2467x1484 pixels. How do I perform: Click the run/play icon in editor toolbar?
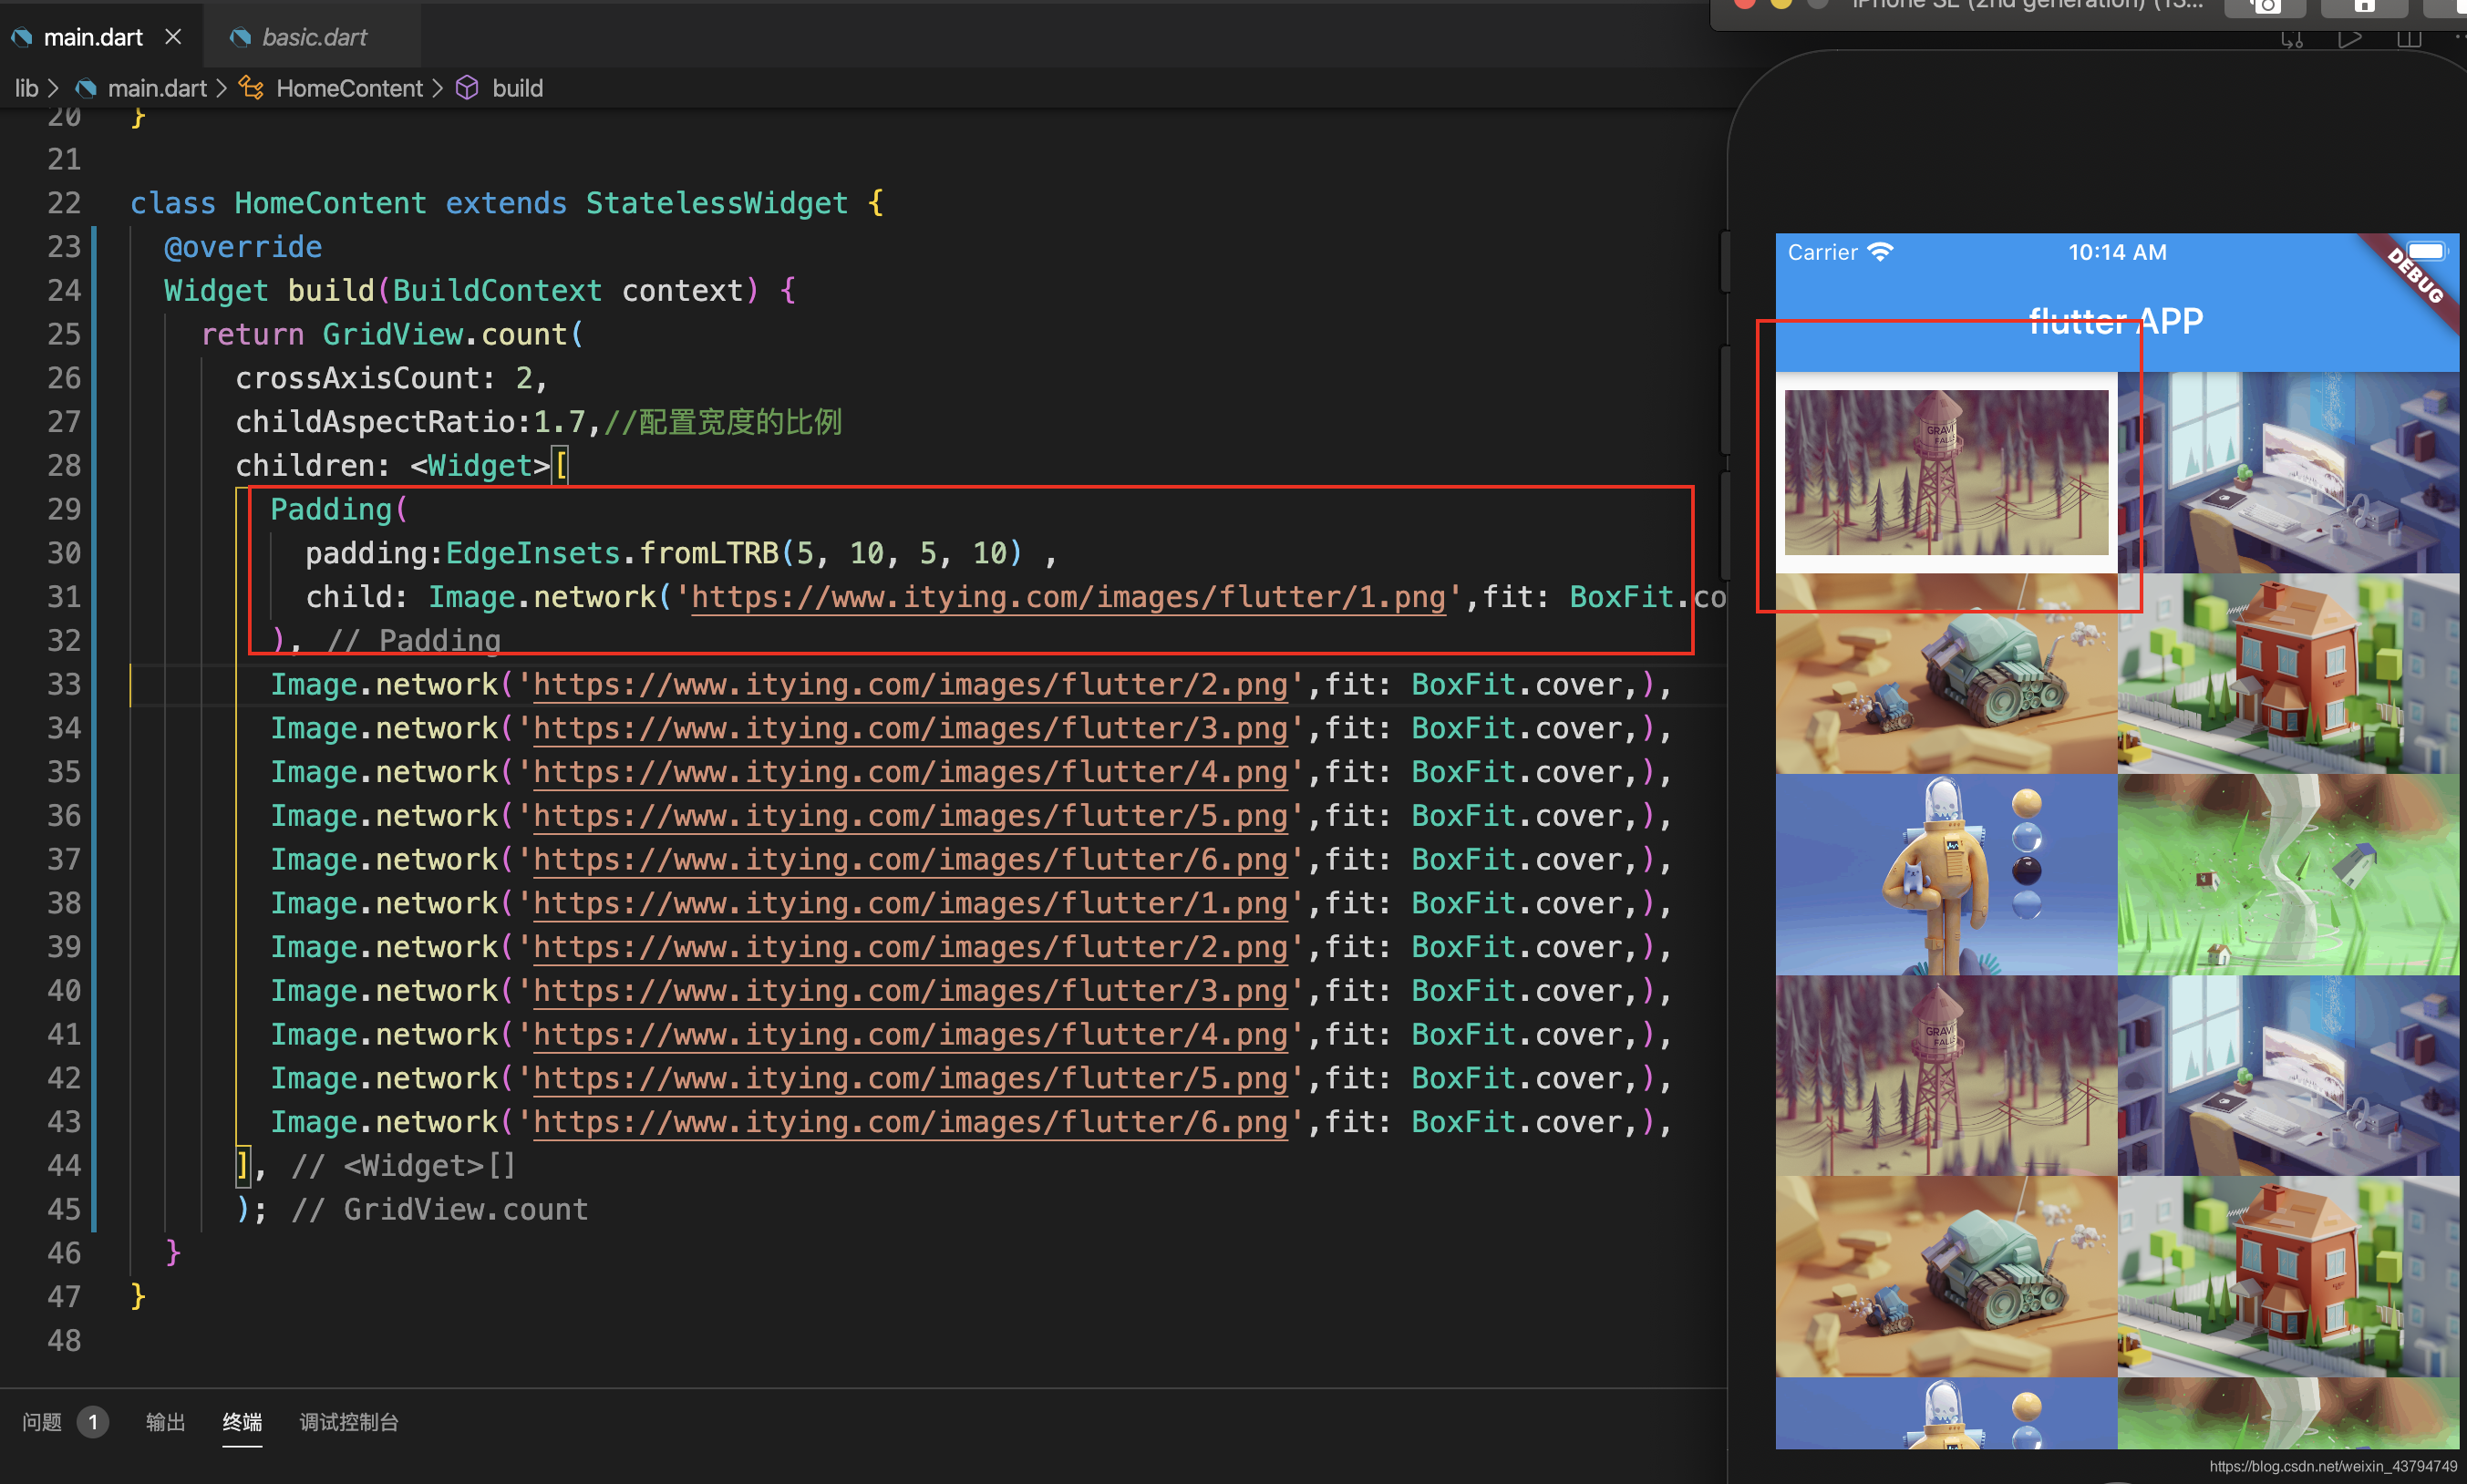2349,40
